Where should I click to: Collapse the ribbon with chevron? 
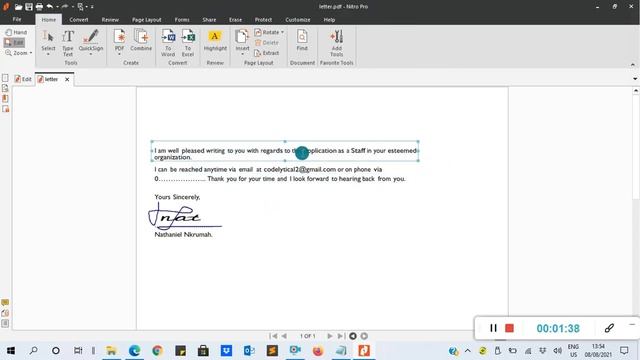pos(633,64)
